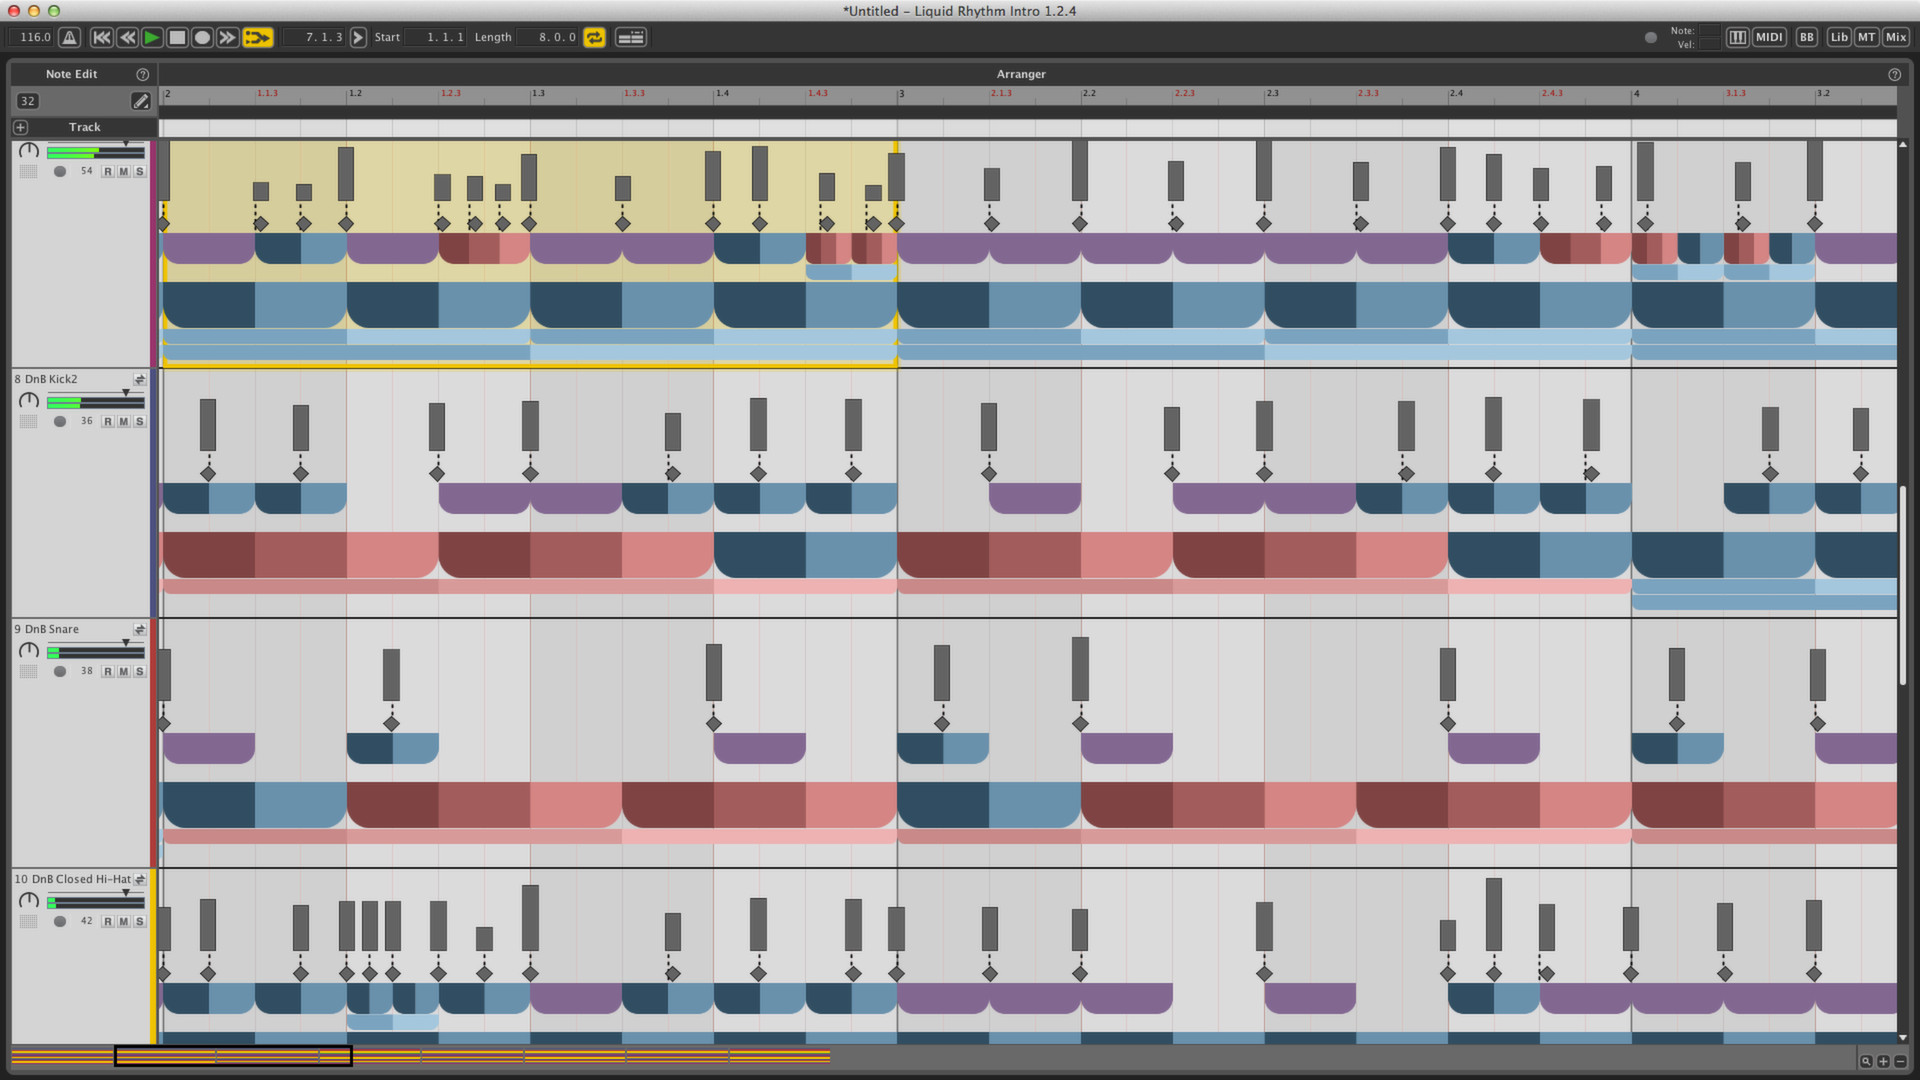
Task: Mute the DnB Kick2 track
Action: click(x=122, y=421)
